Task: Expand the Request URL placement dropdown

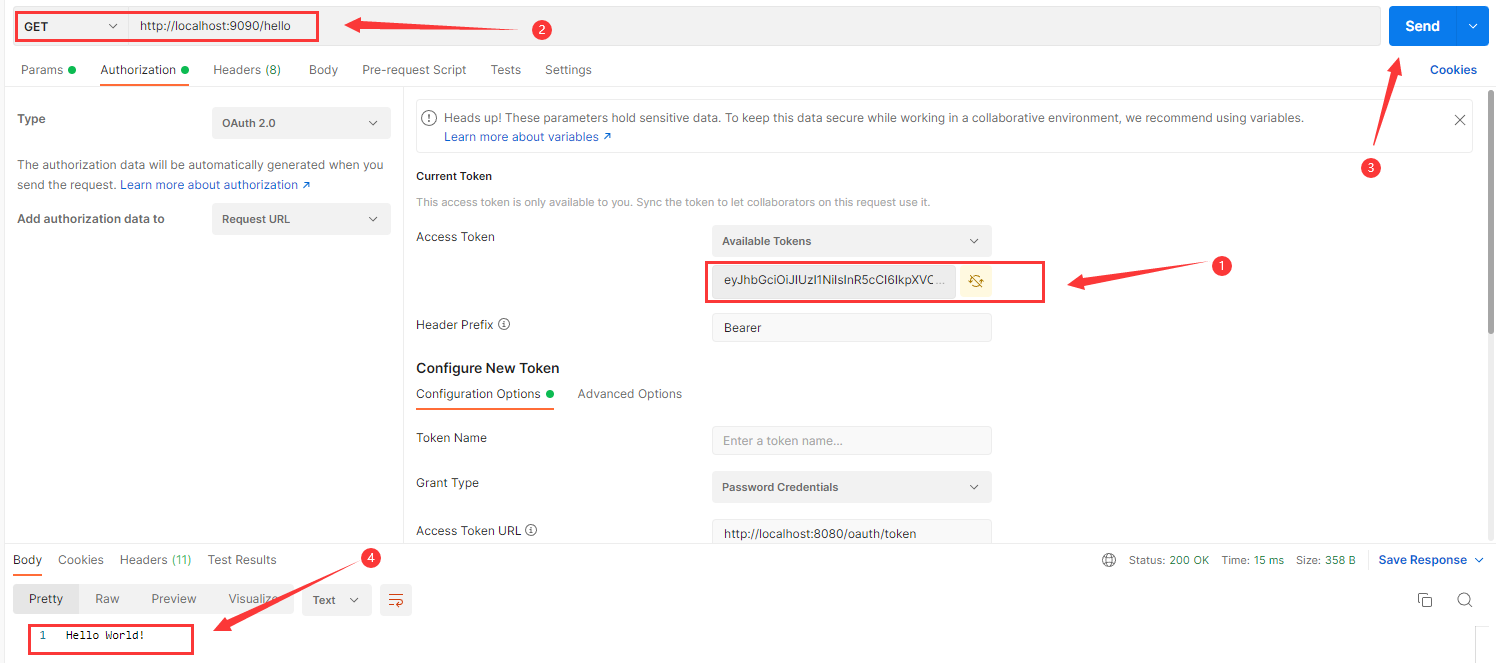Action: (301, 219)
